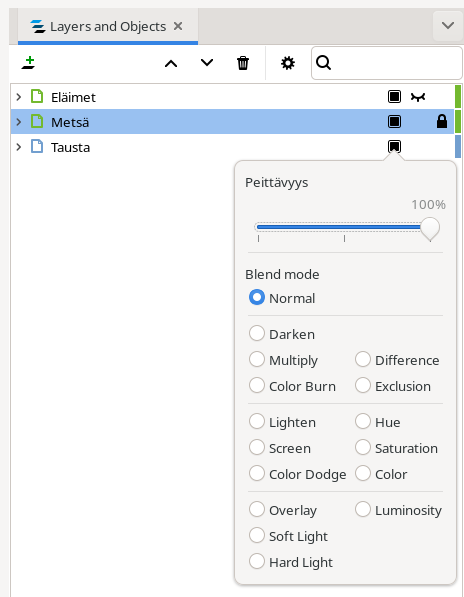
Task: Move the selected layer down using the down arrow
Action: click(x=207, y=63)
